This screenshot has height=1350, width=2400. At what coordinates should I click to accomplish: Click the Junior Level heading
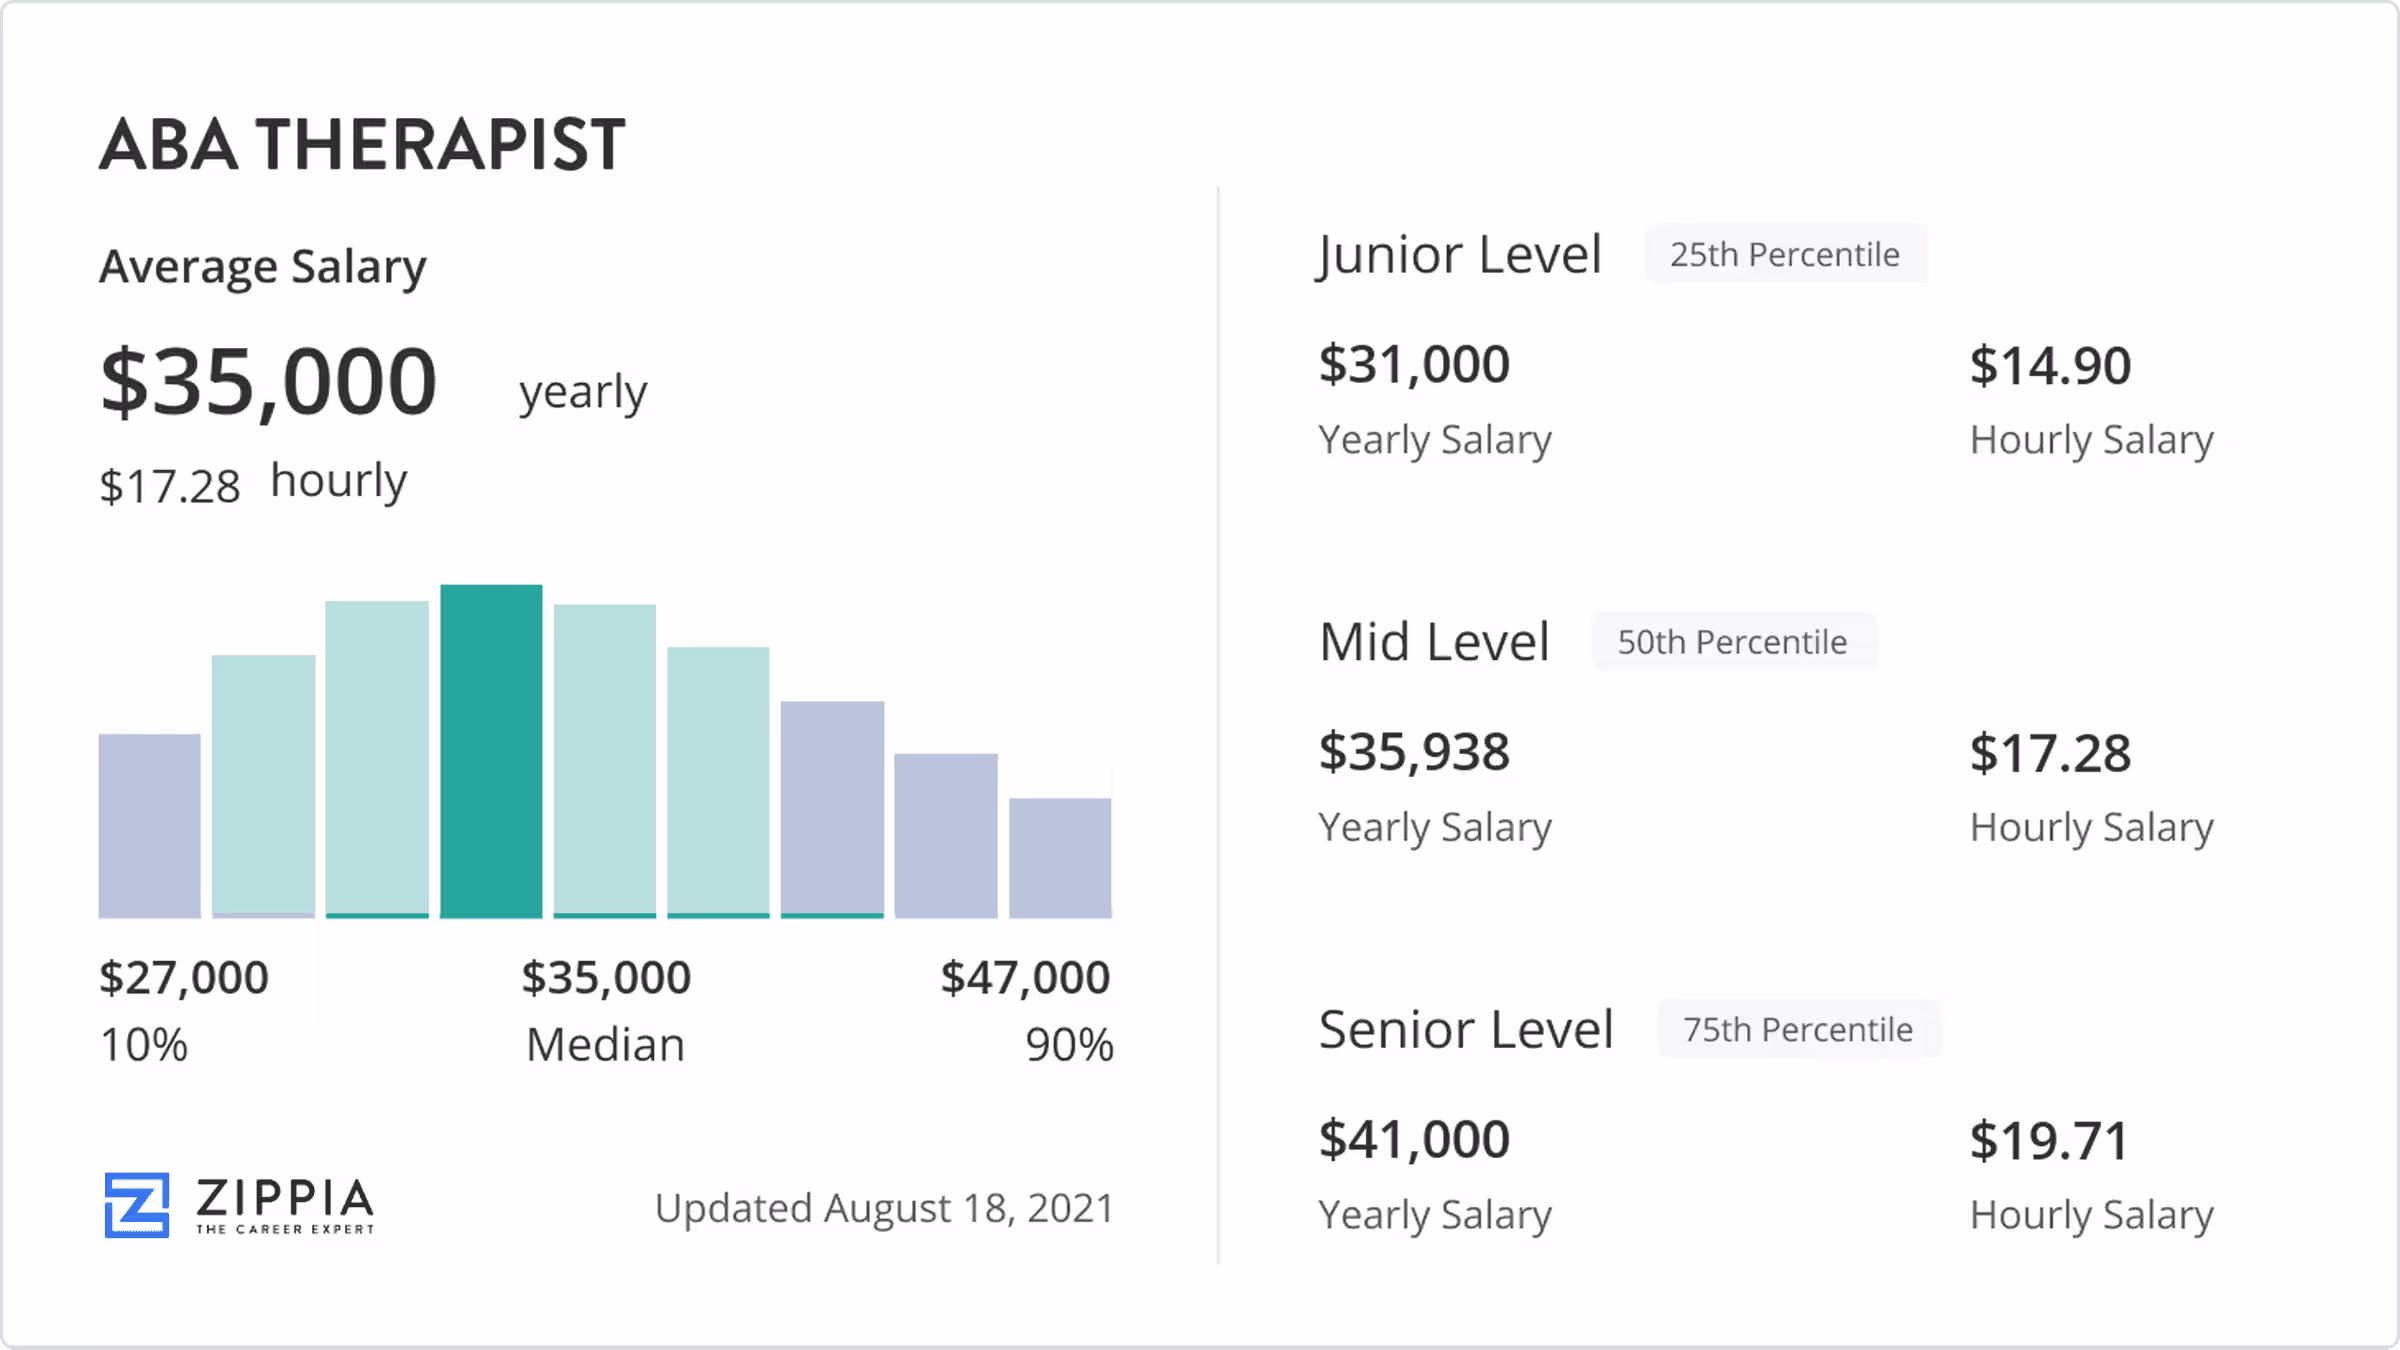(x=1459, y=255)
